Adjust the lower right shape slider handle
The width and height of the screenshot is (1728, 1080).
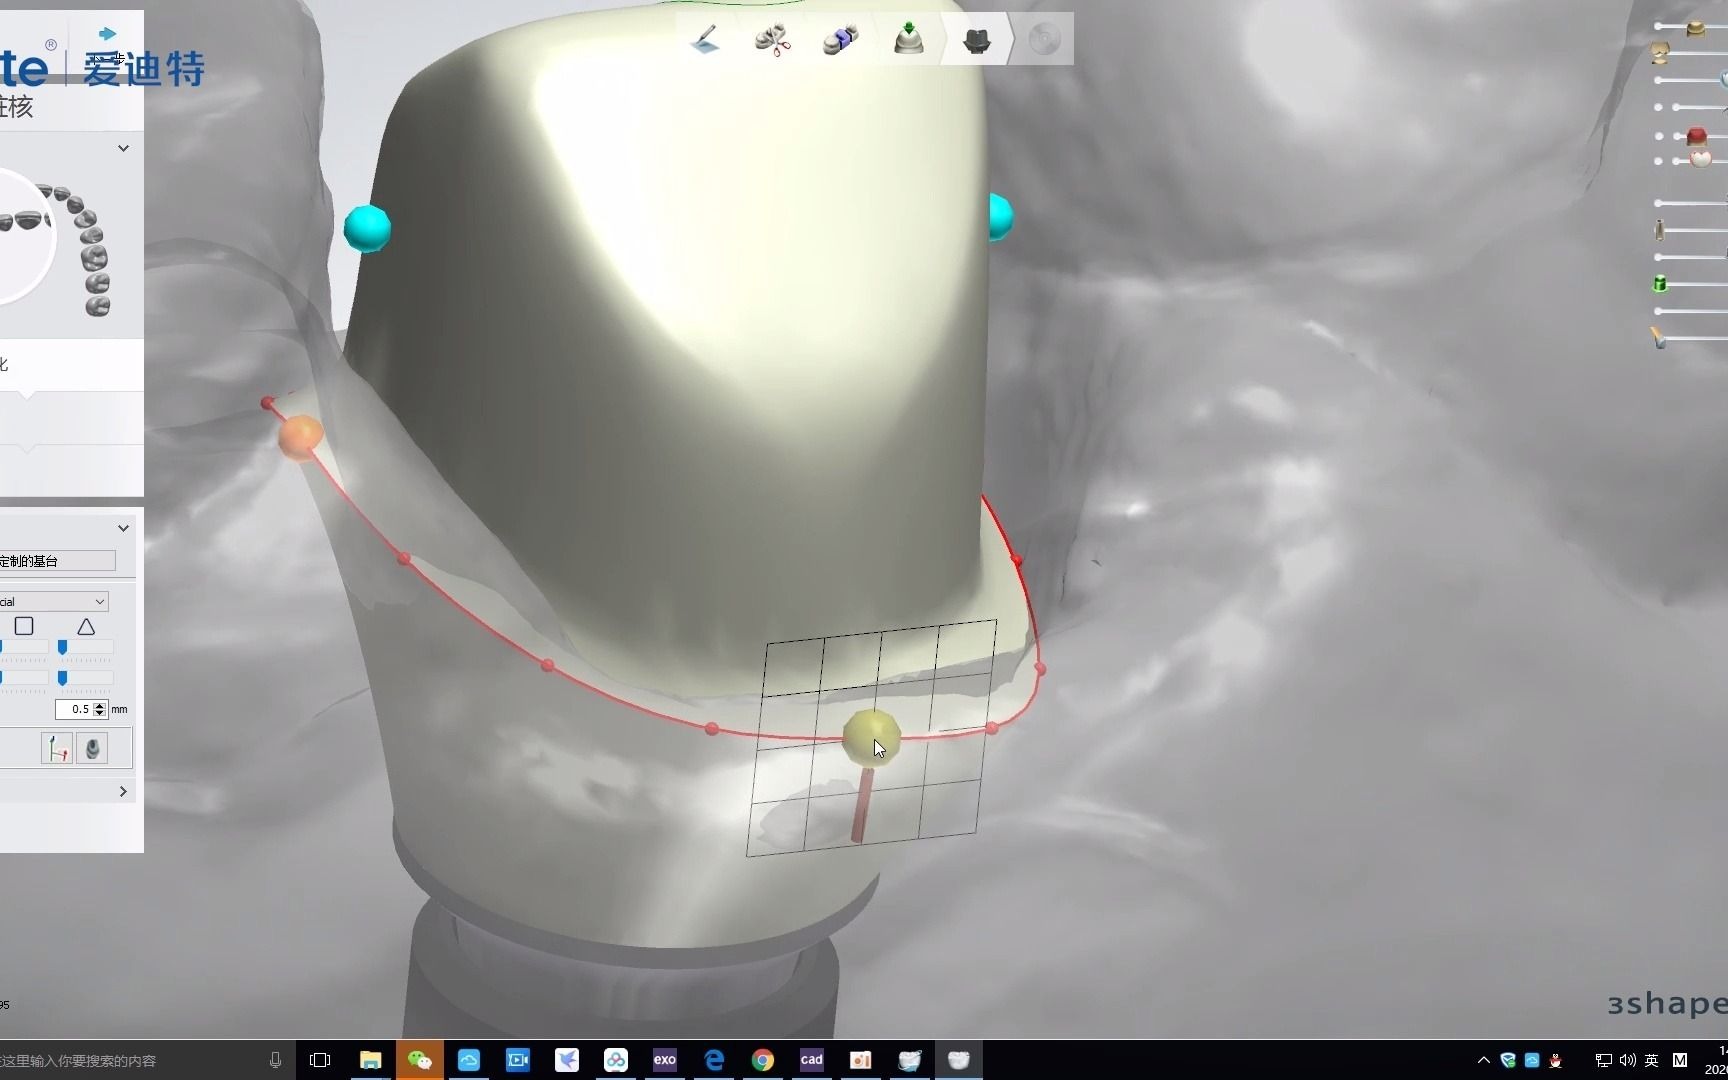click(62, 678)
